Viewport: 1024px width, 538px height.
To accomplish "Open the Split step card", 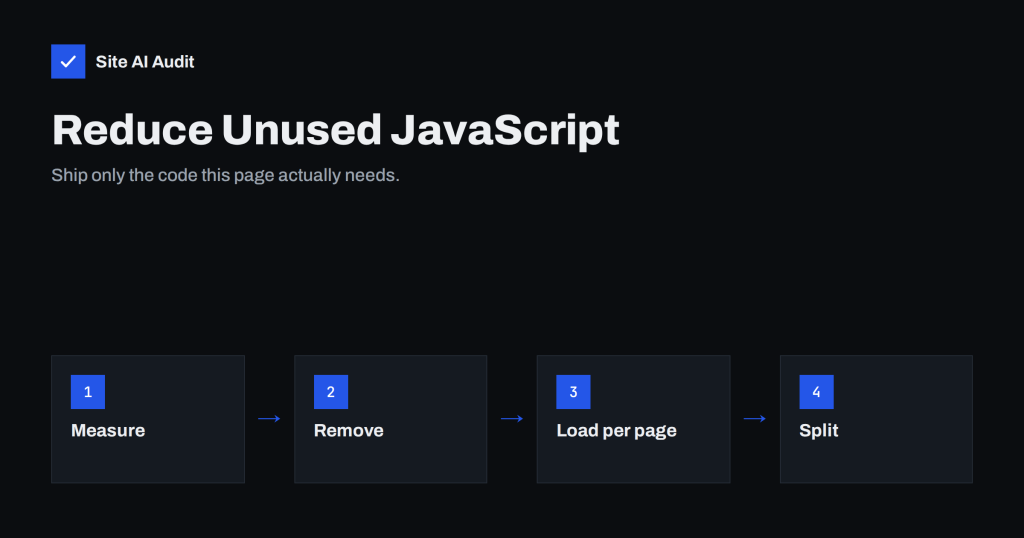I will [x=876, y=419].
